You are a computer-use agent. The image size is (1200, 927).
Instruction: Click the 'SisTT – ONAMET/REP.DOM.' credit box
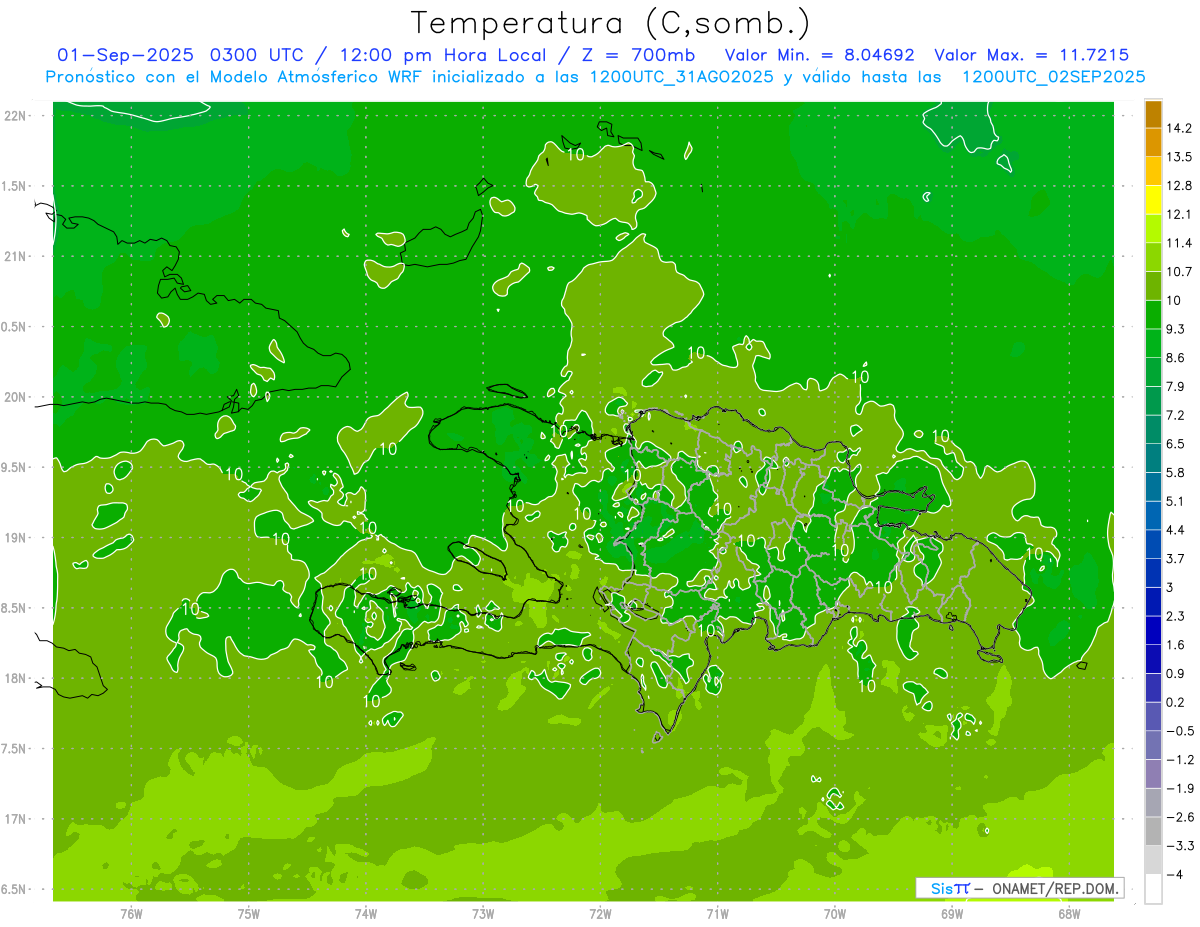tap(1020, 888)
